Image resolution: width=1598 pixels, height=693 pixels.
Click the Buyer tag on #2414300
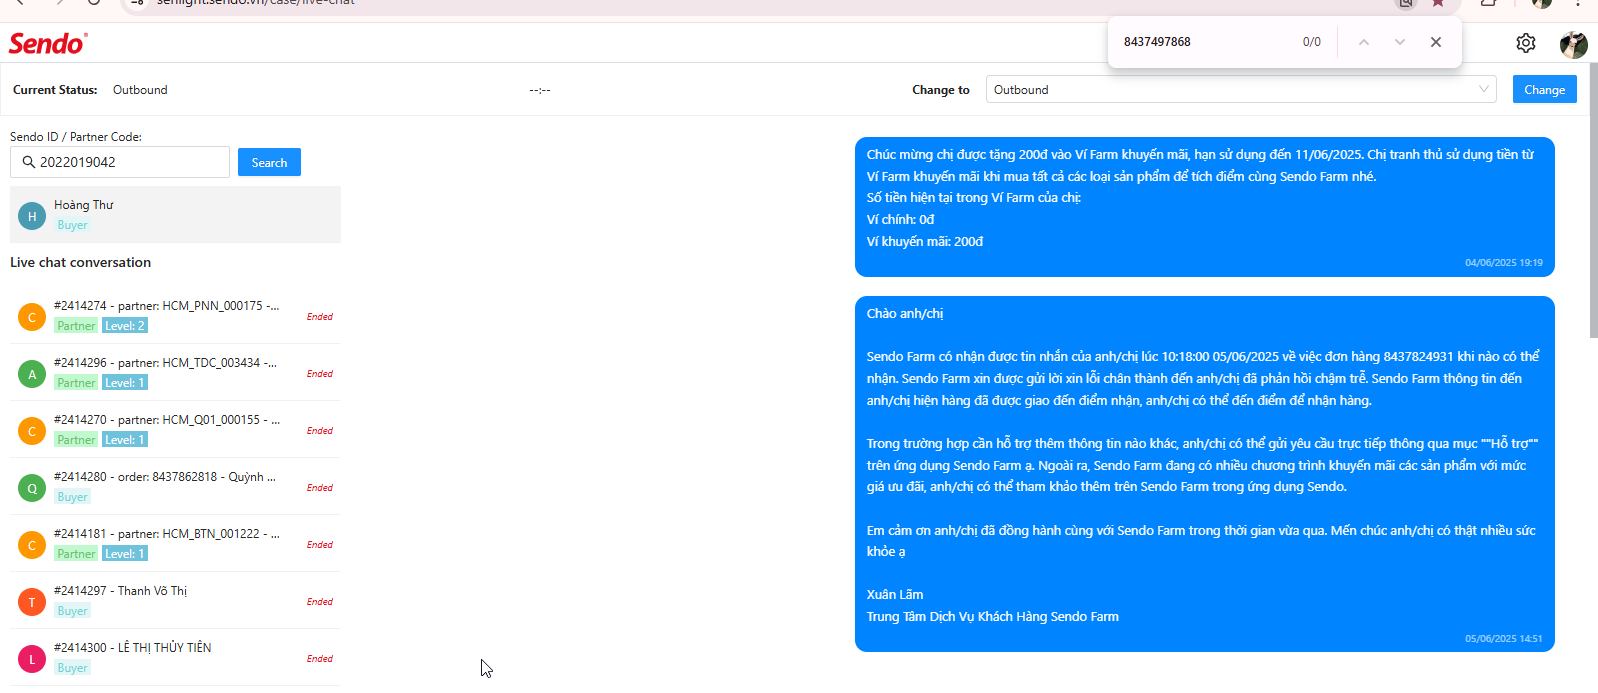[x=72, y=668]
